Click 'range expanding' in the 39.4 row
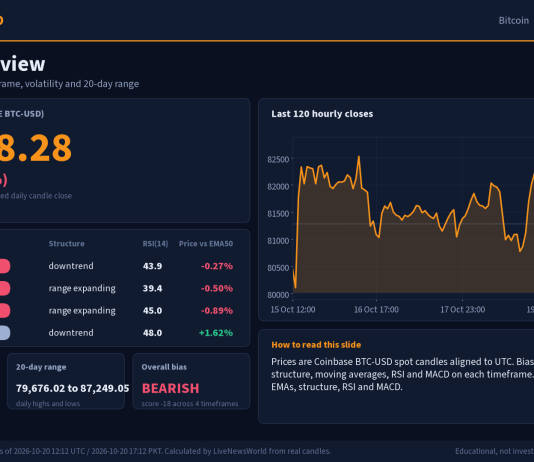 coord(82,288)
